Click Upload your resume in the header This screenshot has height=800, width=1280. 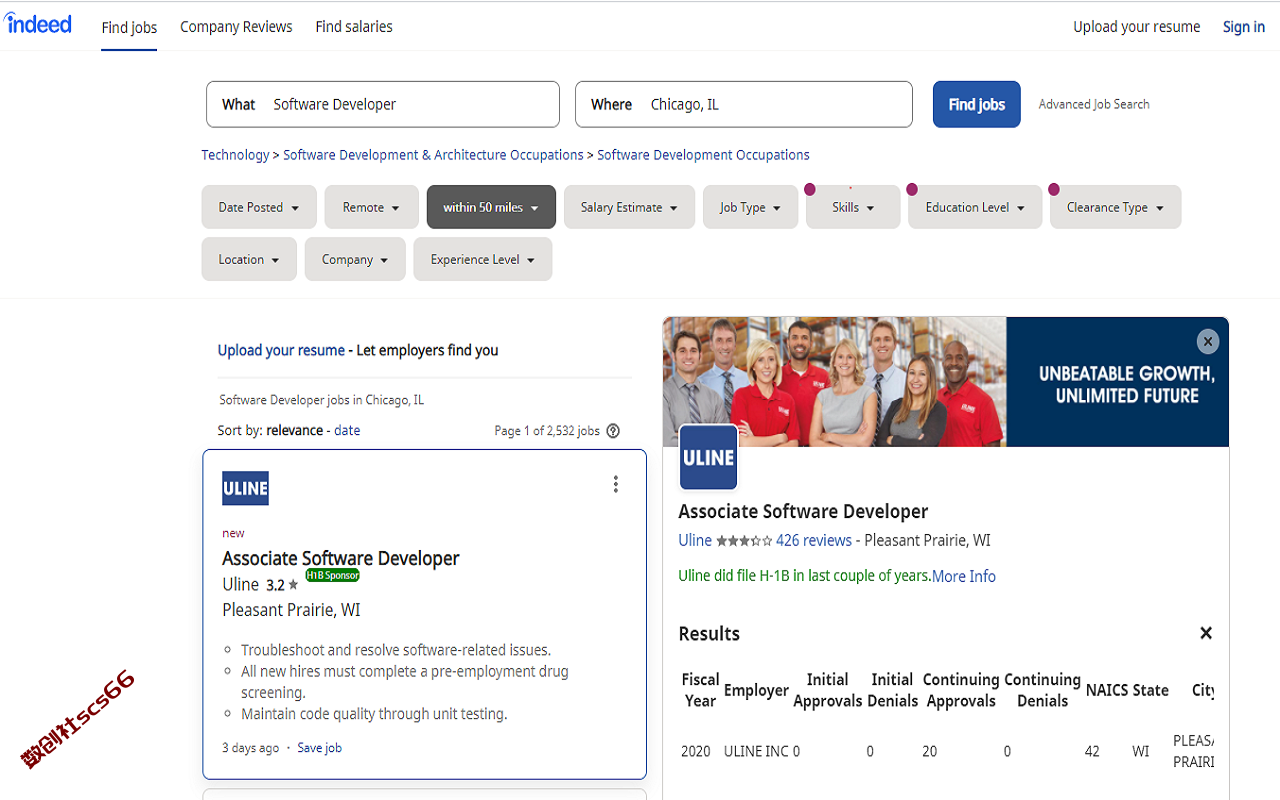[1137, 27]
